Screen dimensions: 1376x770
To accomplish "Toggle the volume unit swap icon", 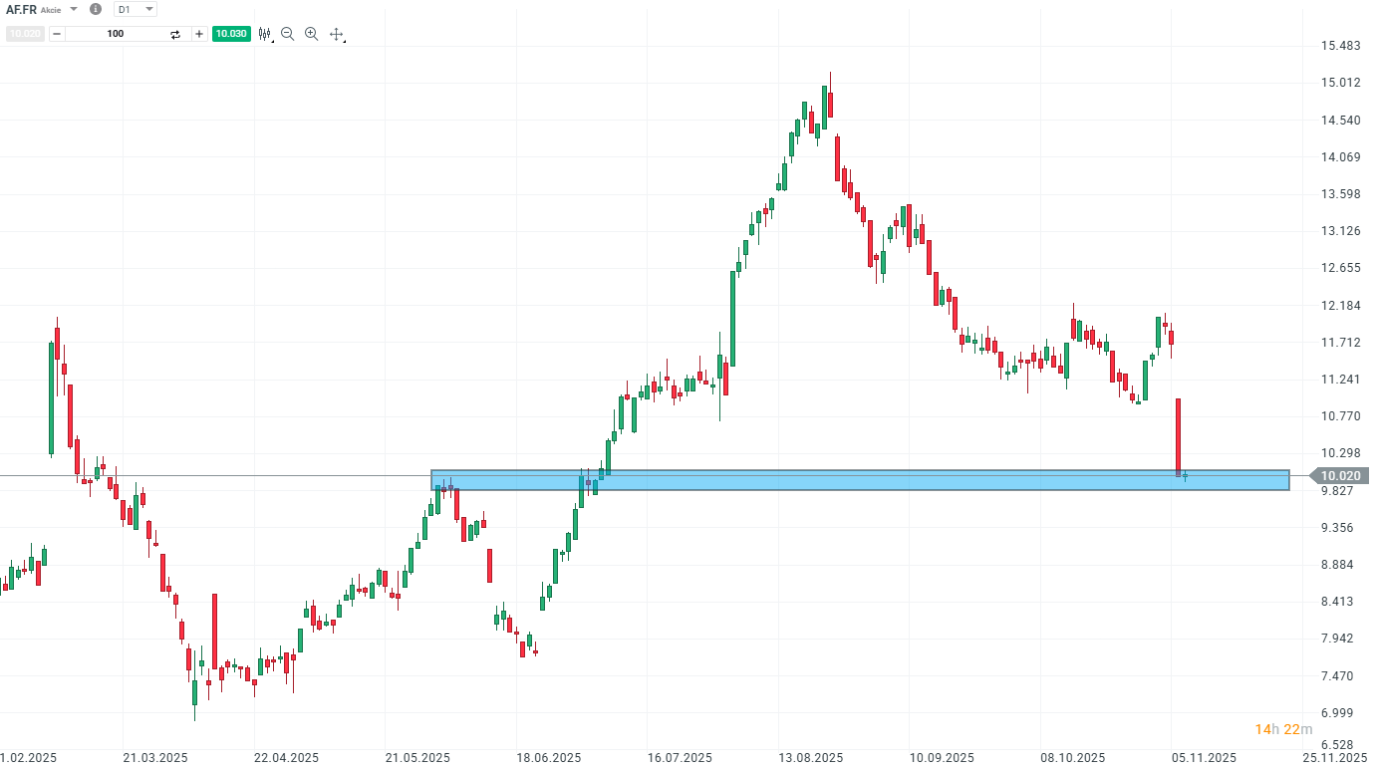I will click(175, 34).
